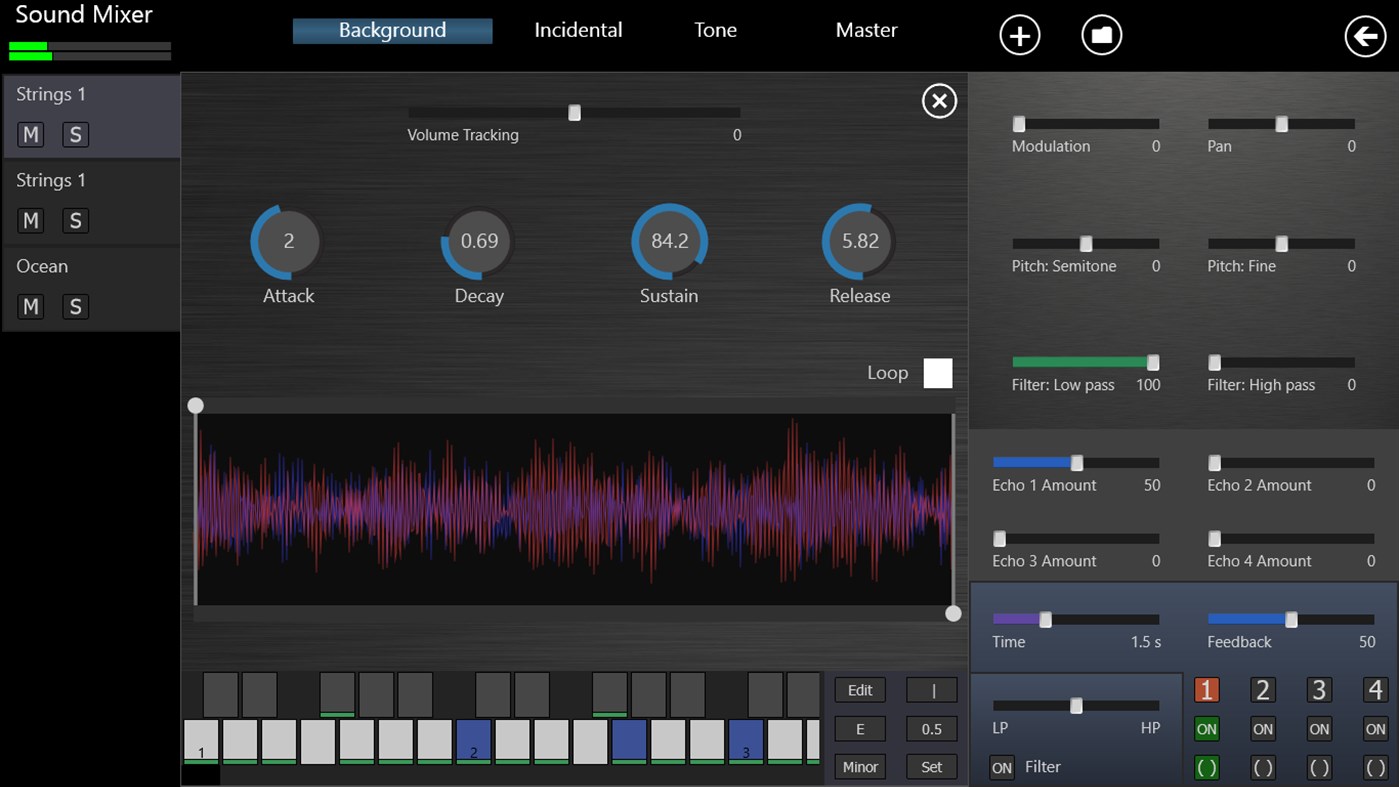
Task: Click the save project icon
Action: click(1101, 34)
